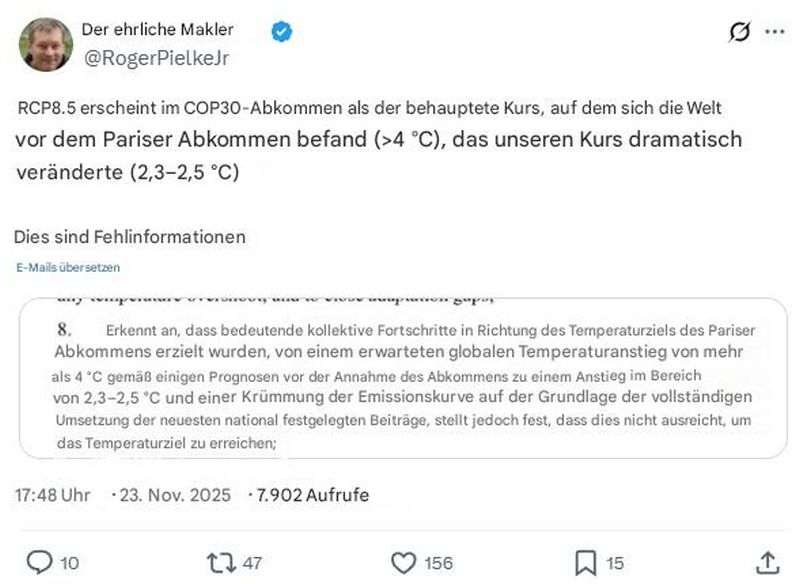Click the share upload icon
The image size is (800, 584).
click(x=767, y=562)
